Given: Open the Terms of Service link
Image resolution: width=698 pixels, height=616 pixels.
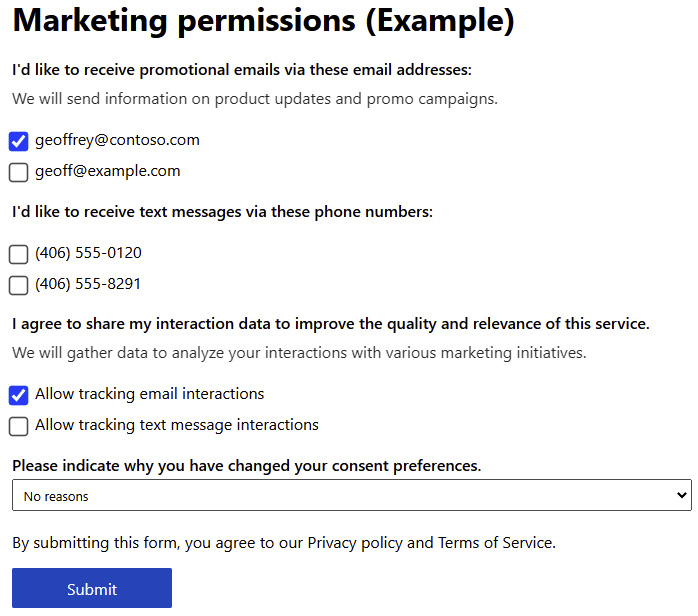Looking at the screenshot, I should click(x=495, y=543).
